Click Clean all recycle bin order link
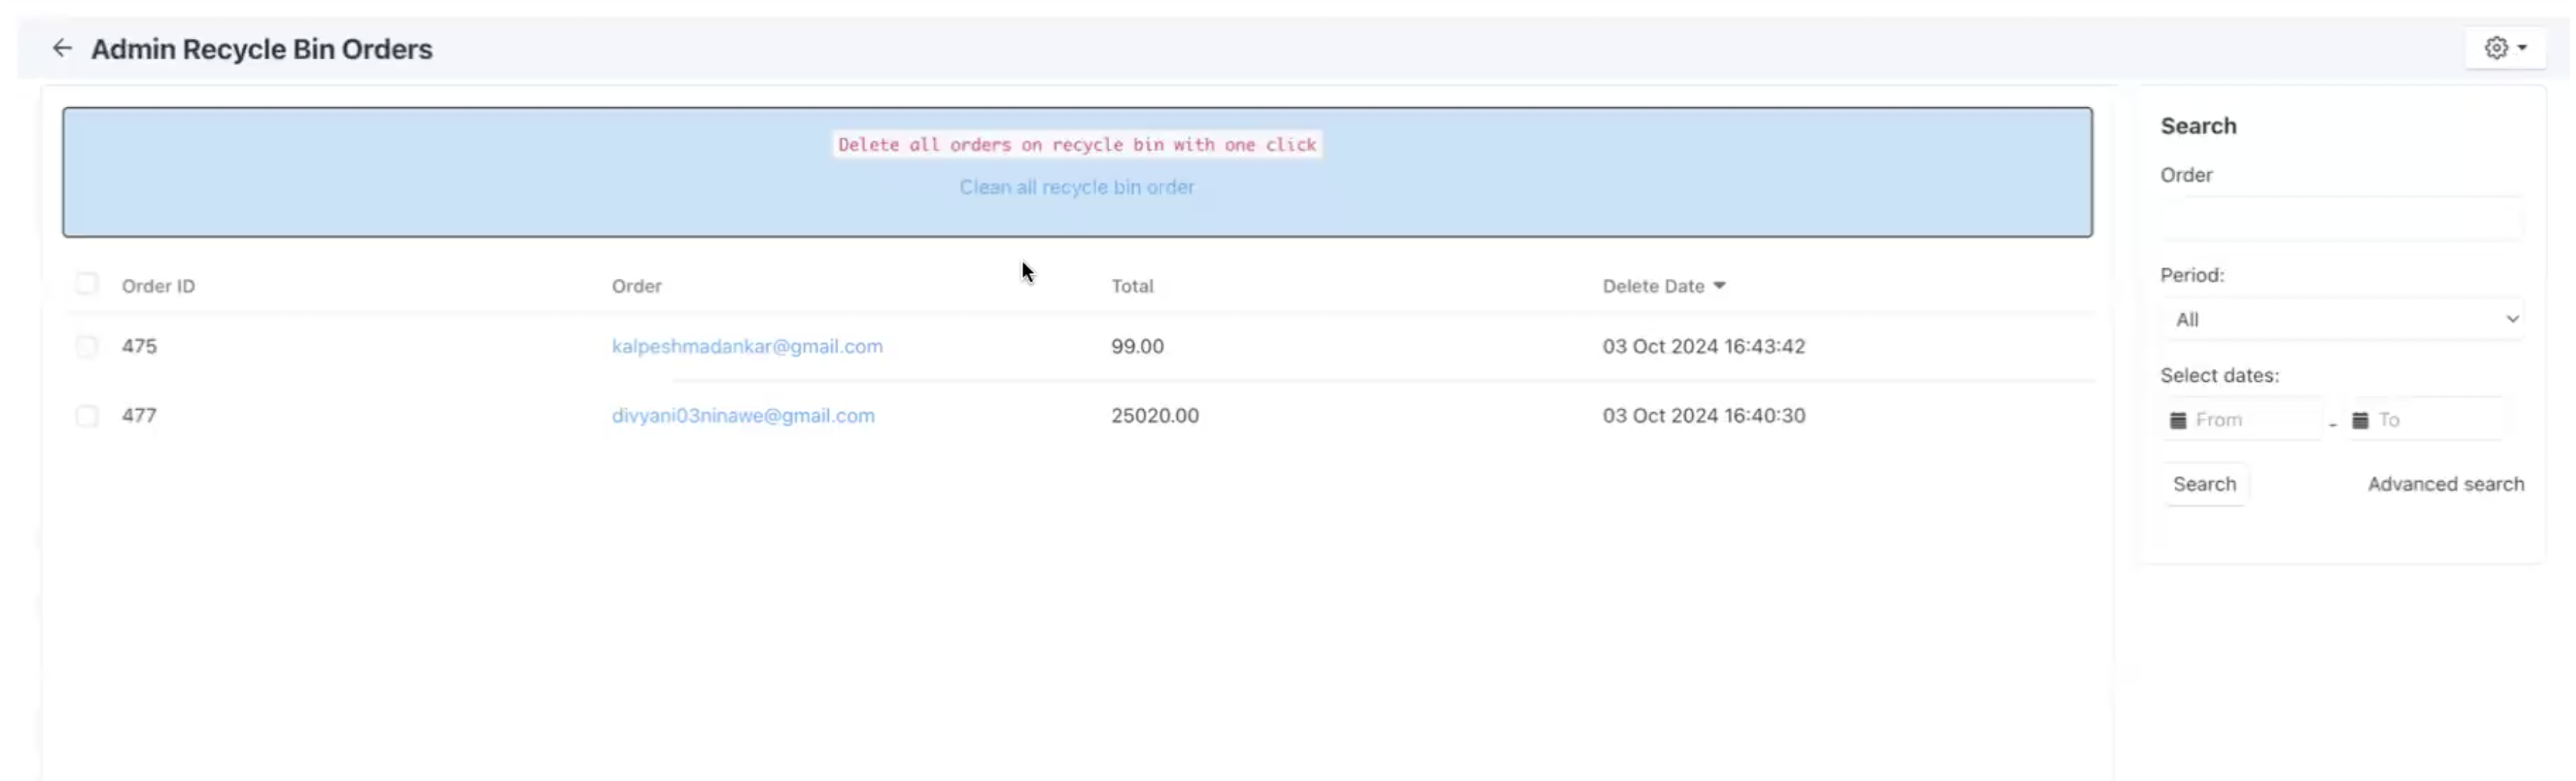The width and height of the screenshot is (2576, 781). point(1077,187)
